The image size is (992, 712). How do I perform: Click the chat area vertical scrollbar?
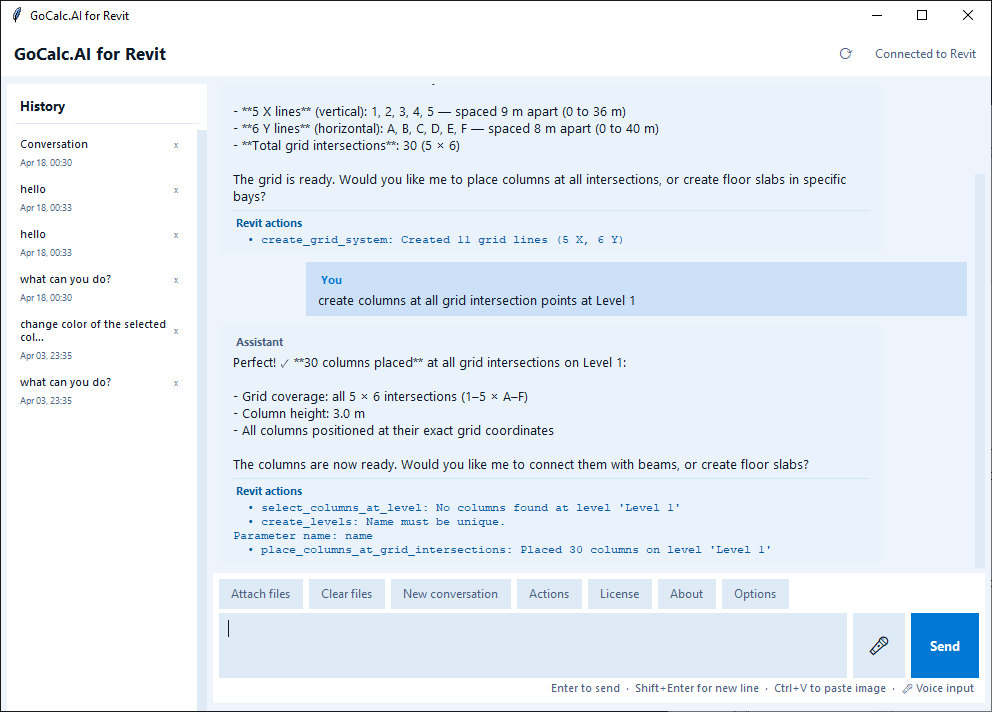[x=979, y=370]
